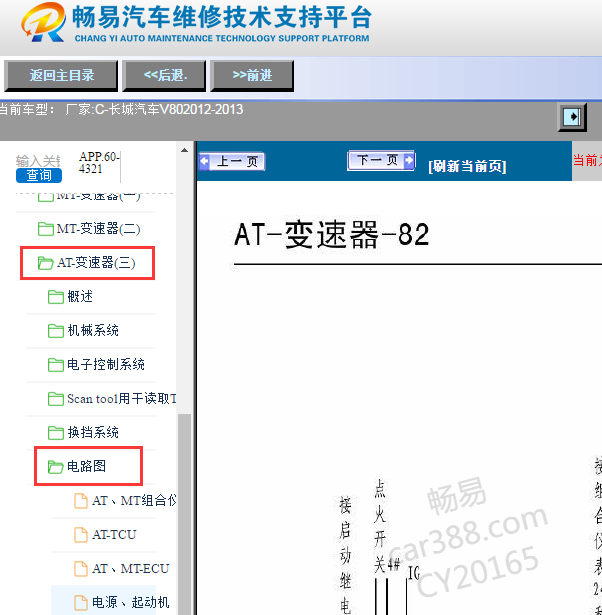Click folder icon beside 电子控制系统
The width and height of the screenshot is (602, 615).
[x=56, y=365]
